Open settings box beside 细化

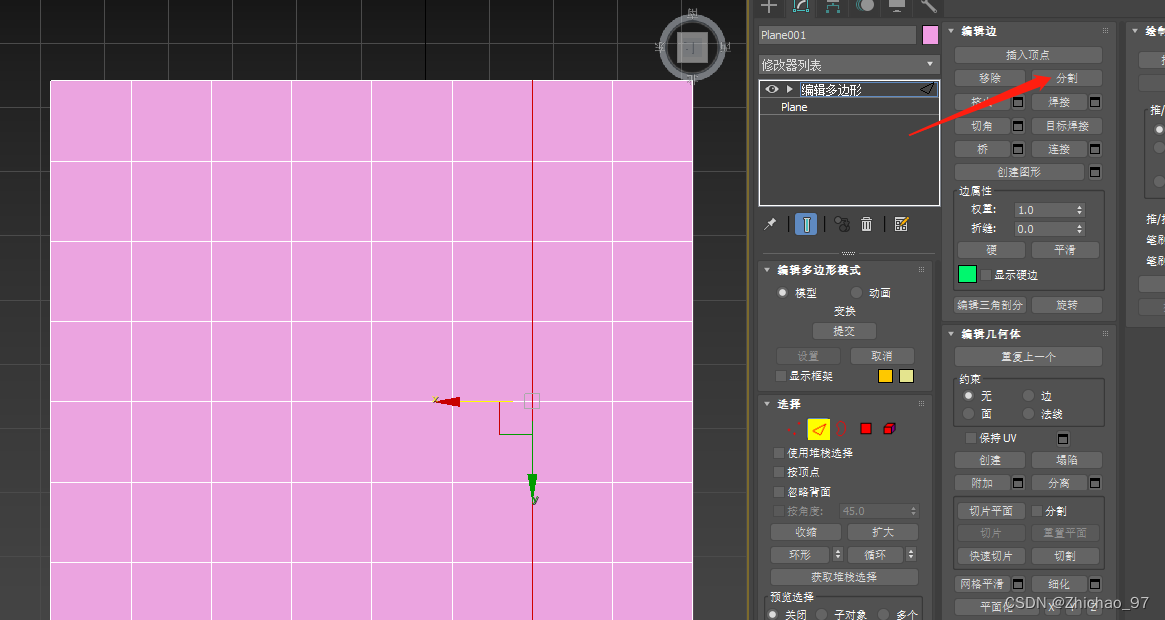[x=1095, y=584]
